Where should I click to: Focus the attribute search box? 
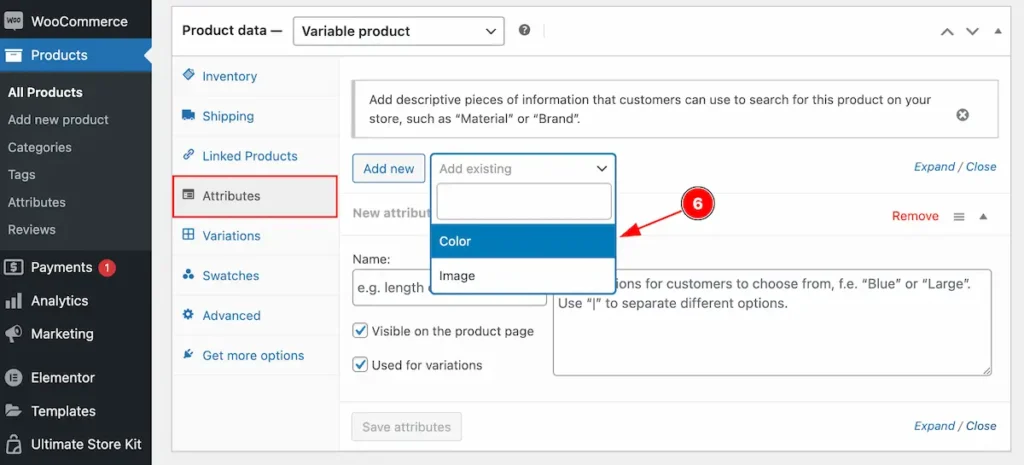524,201
